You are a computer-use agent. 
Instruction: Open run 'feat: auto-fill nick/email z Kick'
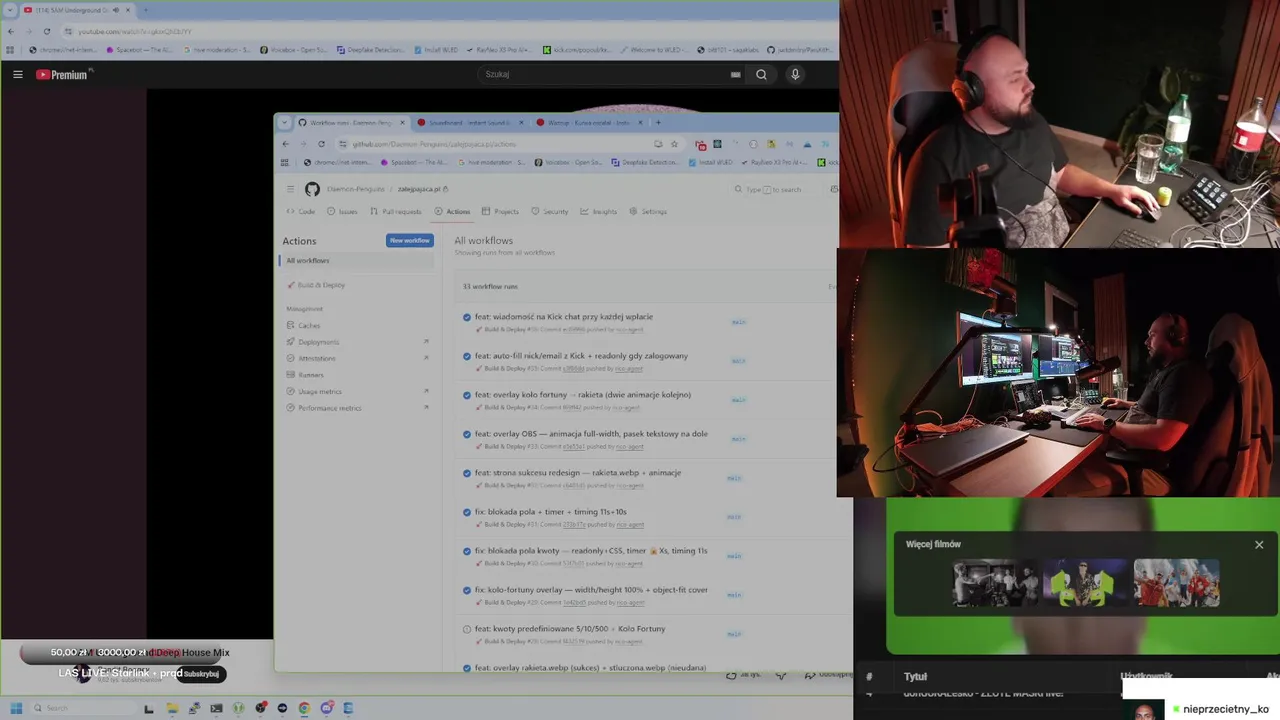coord(581,356)
